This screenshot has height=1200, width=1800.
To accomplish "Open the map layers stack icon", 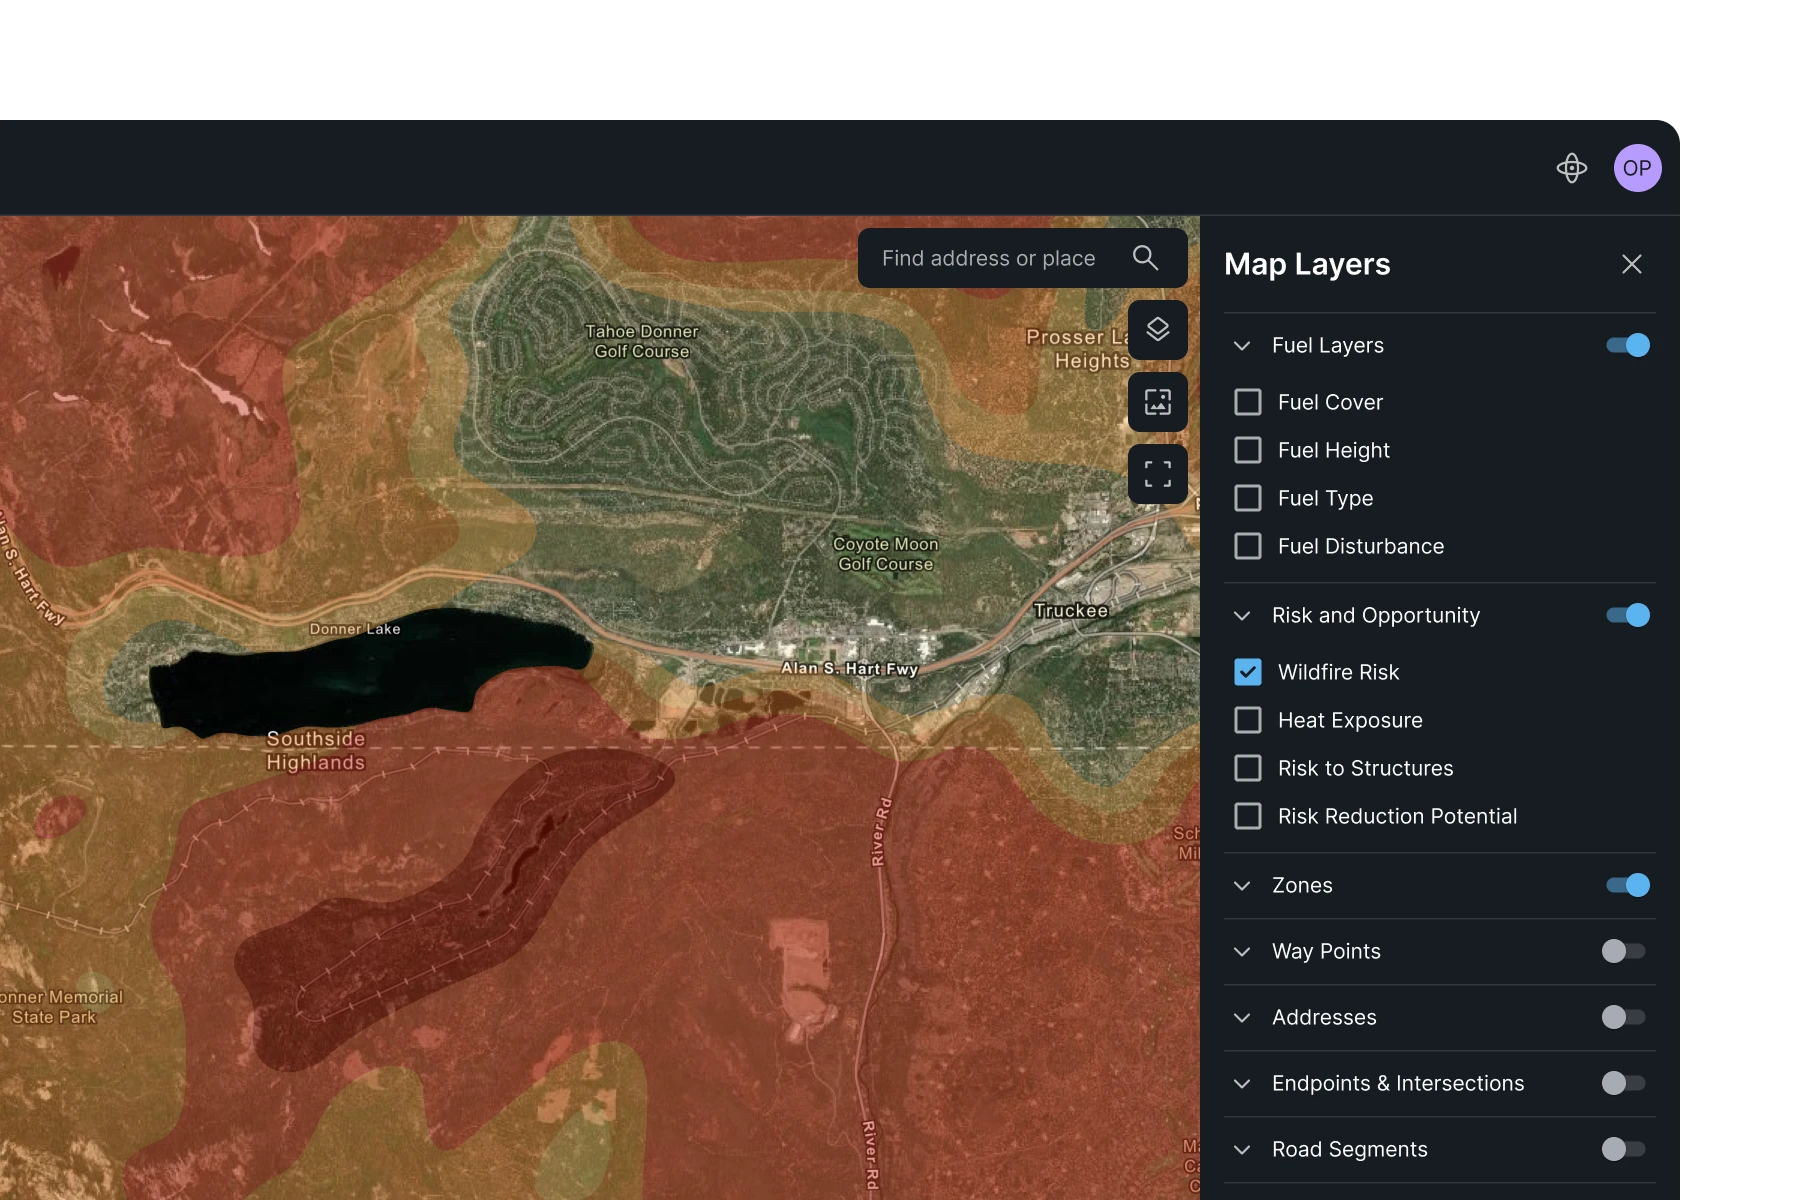I will (1158, 330).
